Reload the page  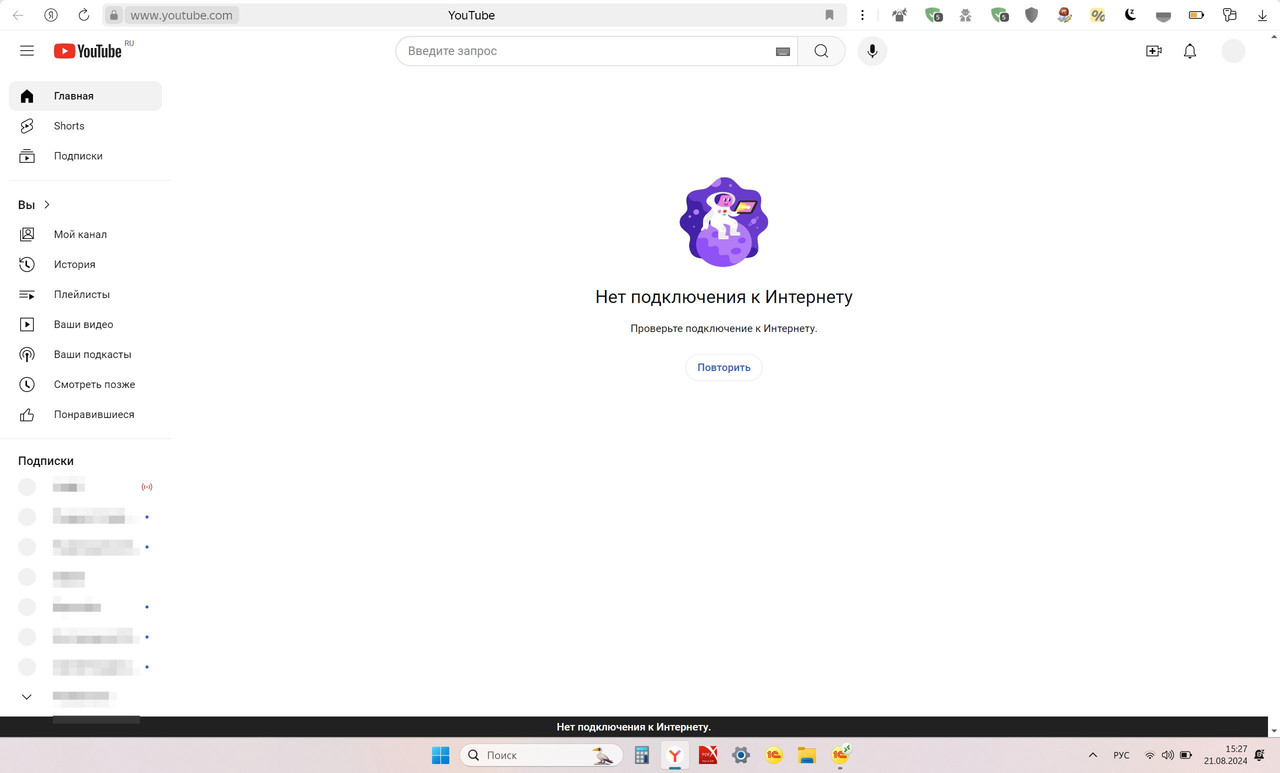84,15
